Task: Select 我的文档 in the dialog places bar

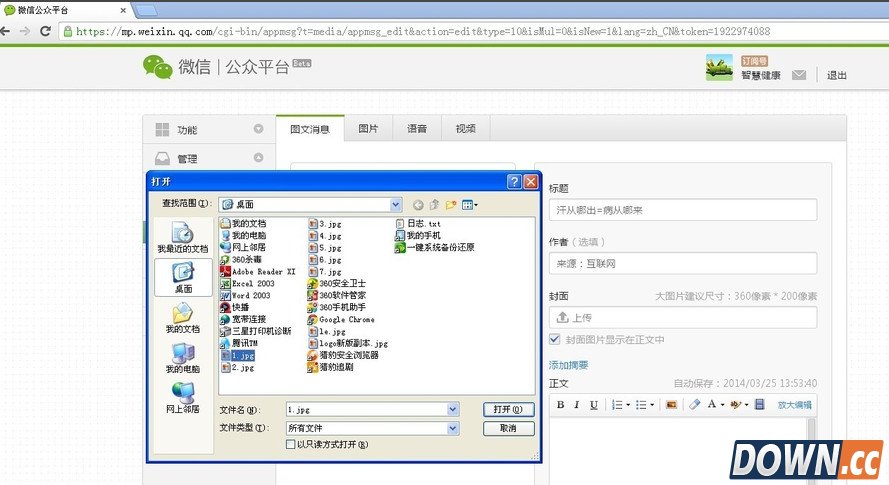Action: pyautogui.click(x=183, y=318)
